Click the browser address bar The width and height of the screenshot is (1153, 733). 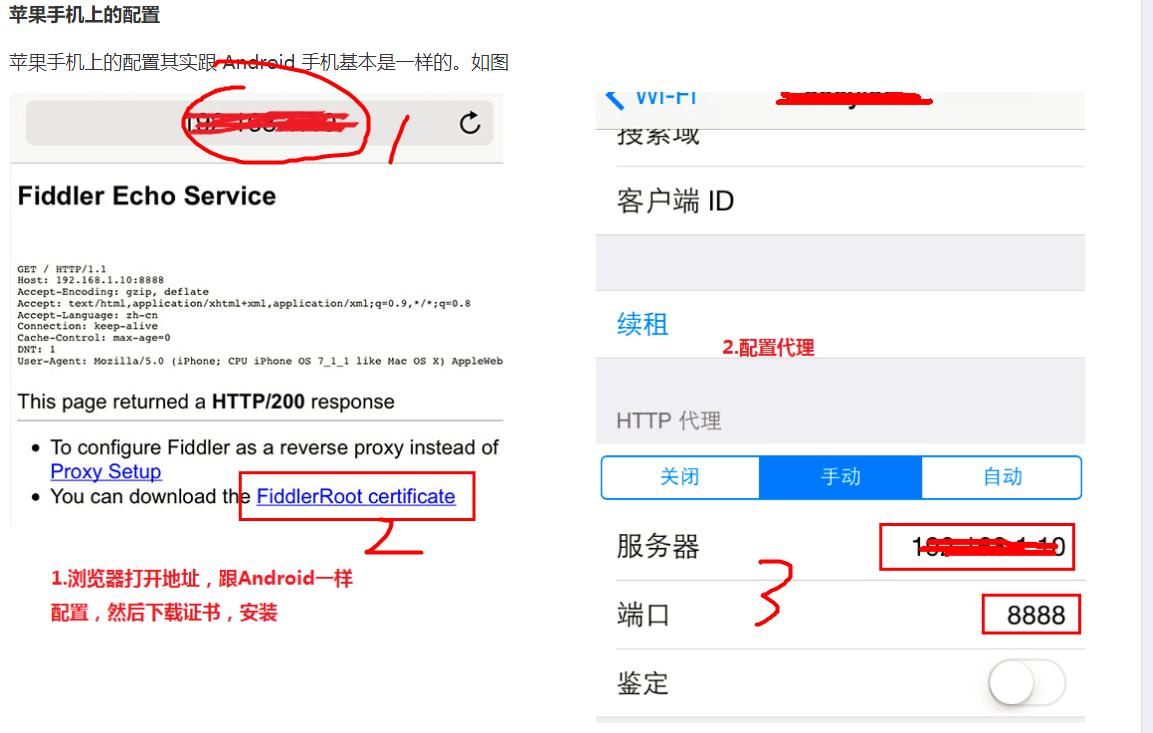(259, 123)
